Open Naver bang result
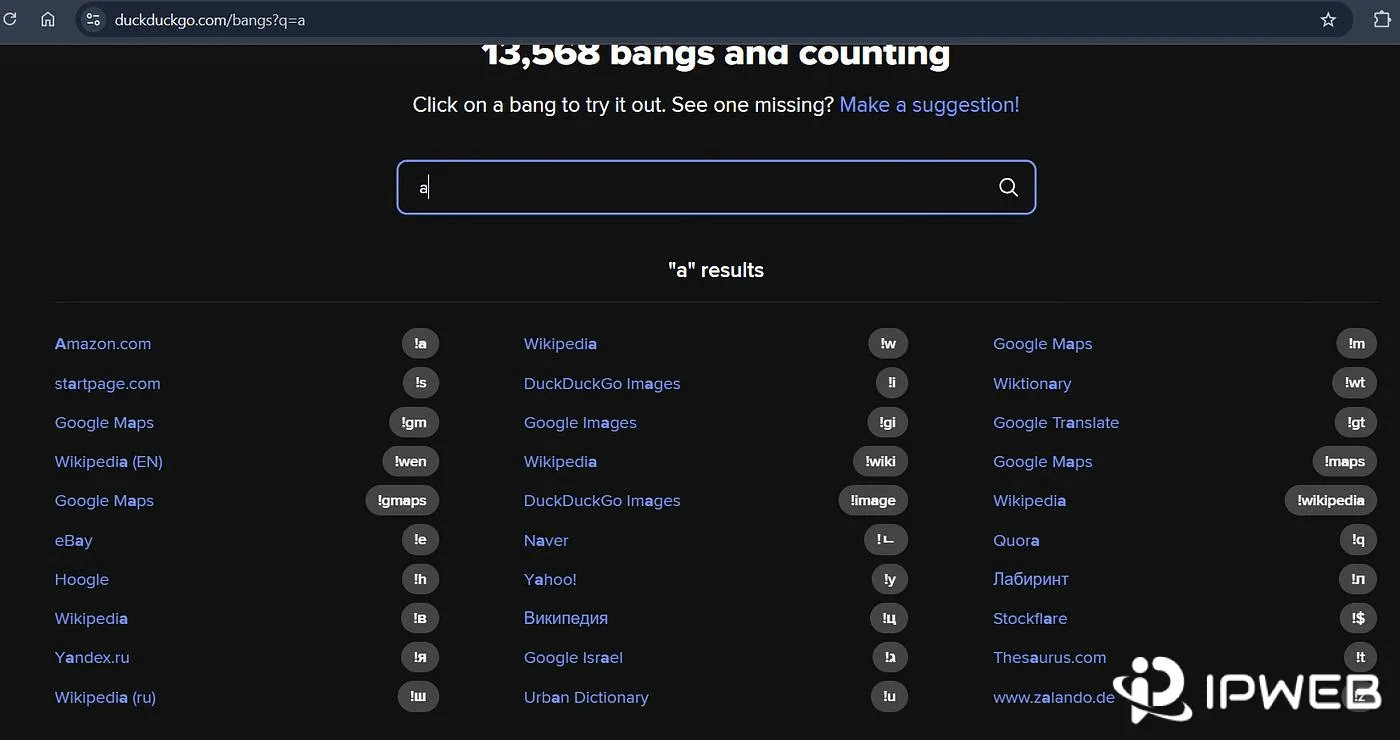The width and height of the screenshot is (1400, 740). [546, 540]
